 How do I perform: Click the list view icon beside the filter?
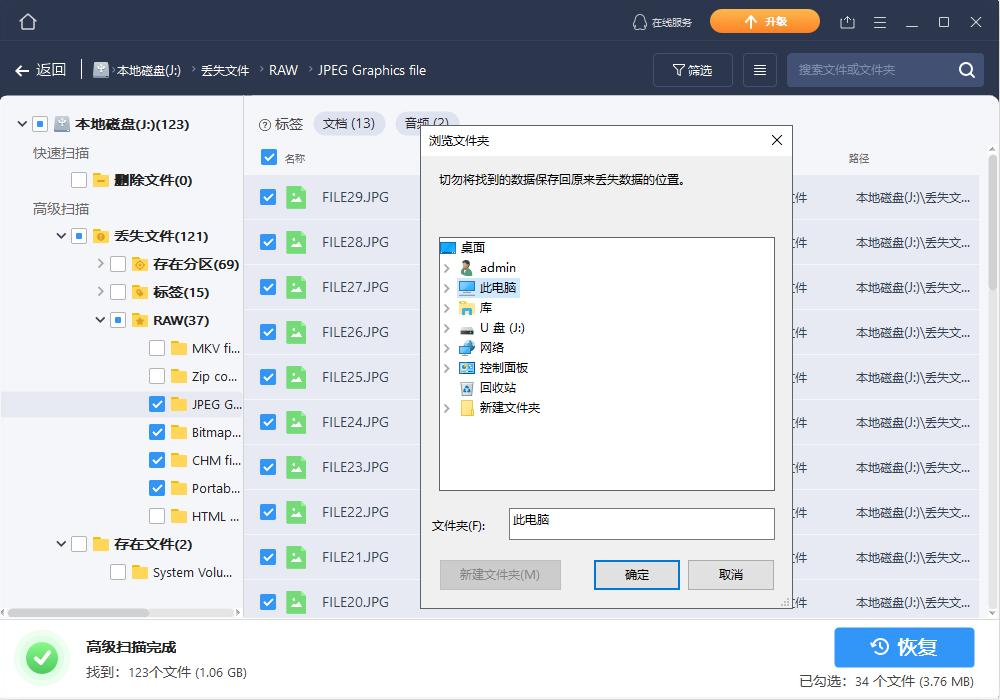[759, 69]
